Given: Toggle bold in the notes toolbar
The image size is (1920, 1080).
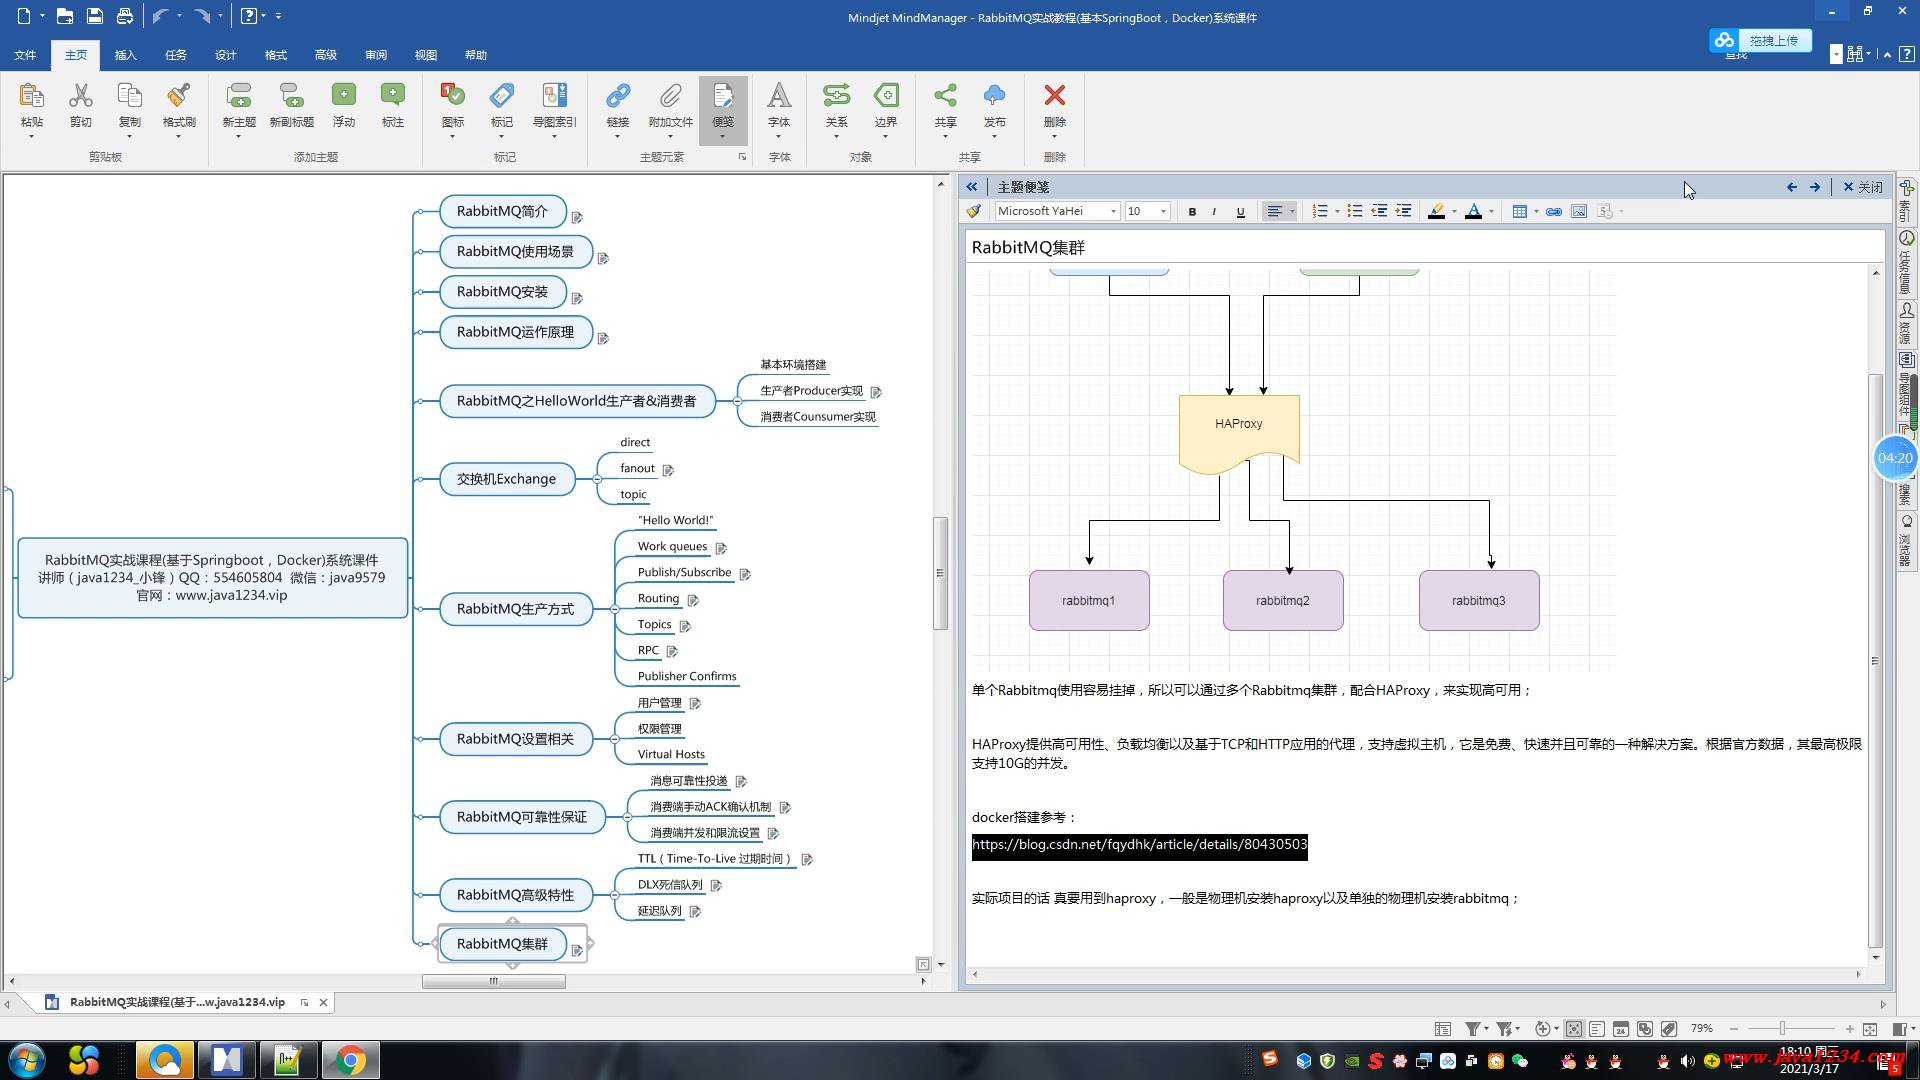Looking at the screenshot, I should coord(1192,211).
